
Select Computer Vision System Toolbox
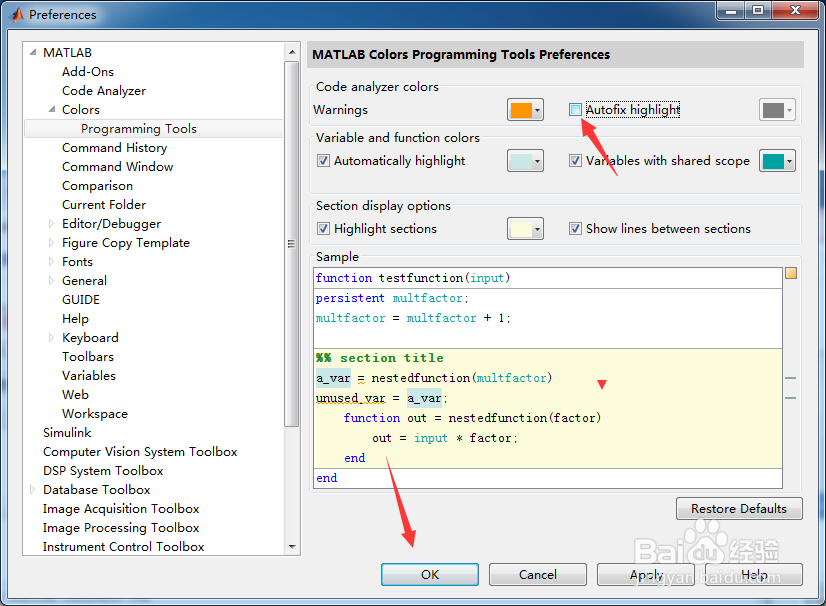coord(140,452)
